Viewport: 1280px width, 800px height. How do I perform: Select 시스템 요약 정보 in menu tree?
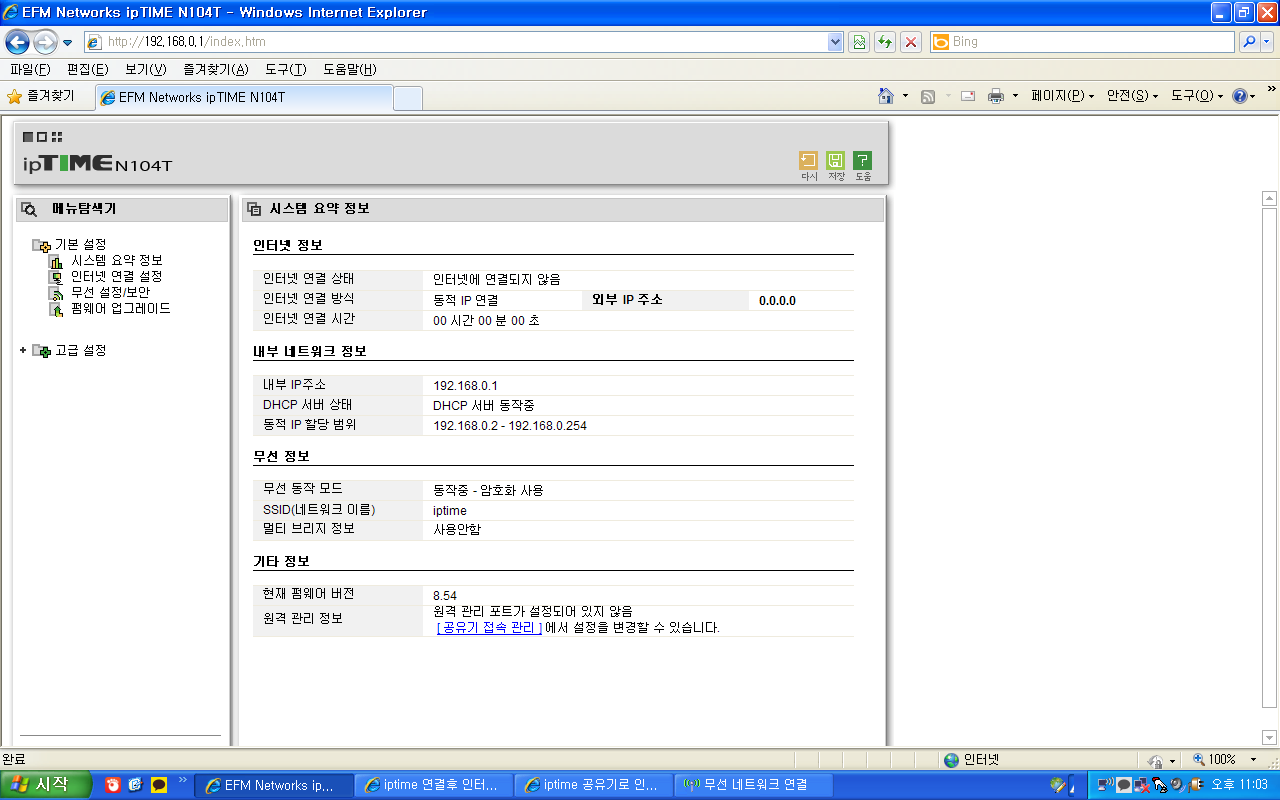pos(116,260)
